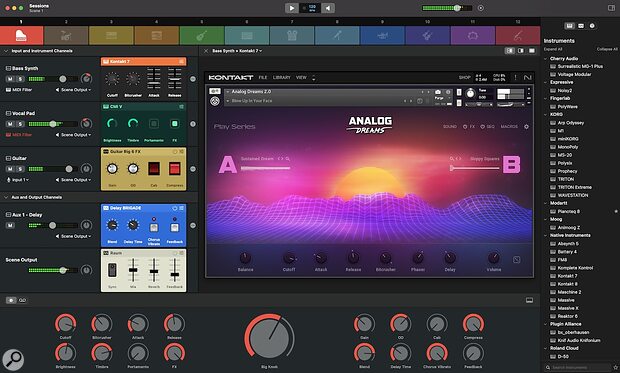Click the add plugin circle on Guitar row
Screen dimensions: 620x373
click(x=193, y=169)
